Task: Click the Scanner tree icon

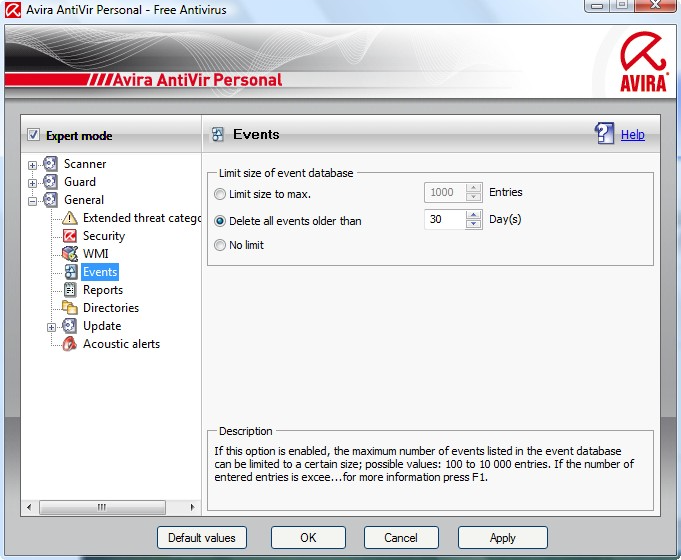Action: click(x=50, y=164)
